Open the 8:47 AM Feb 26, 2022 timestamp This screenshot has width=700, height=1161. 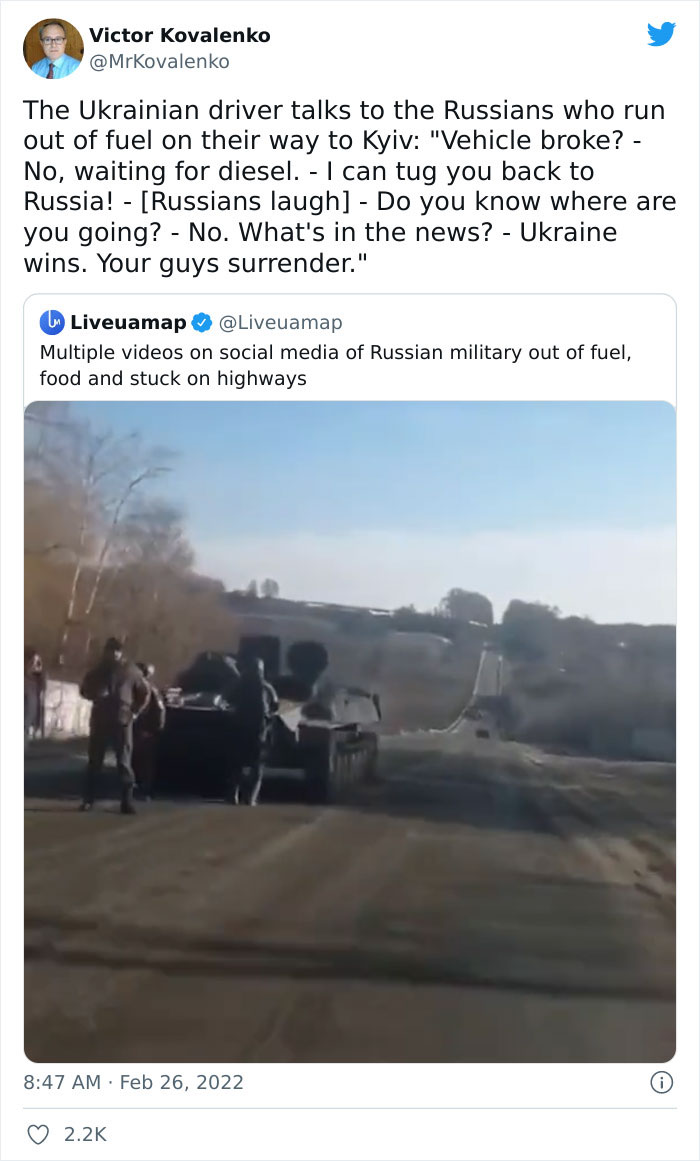coord(133,1083)
